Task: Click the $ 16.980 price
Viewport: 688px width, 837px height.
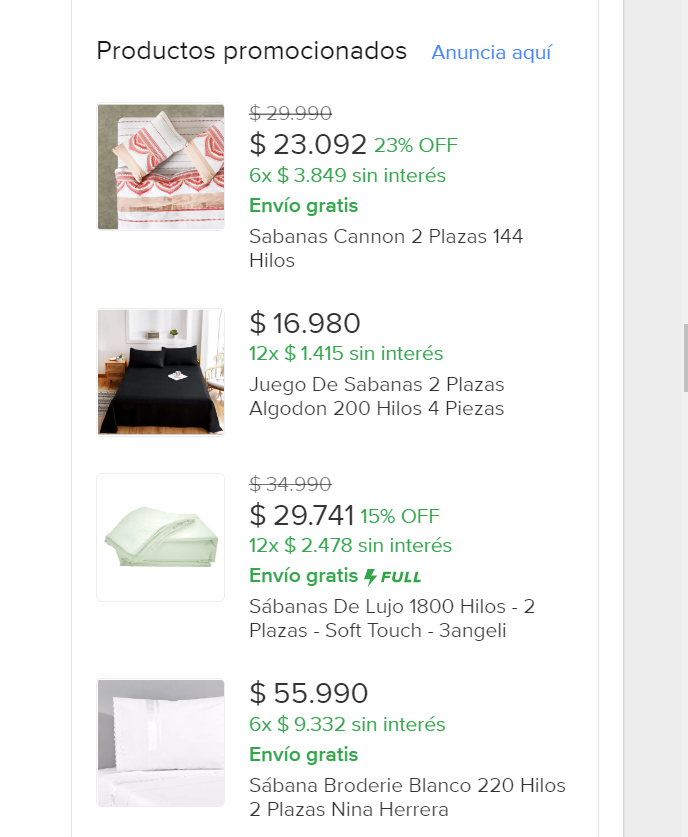Action: pyautogui.click(x=305, y=323)
